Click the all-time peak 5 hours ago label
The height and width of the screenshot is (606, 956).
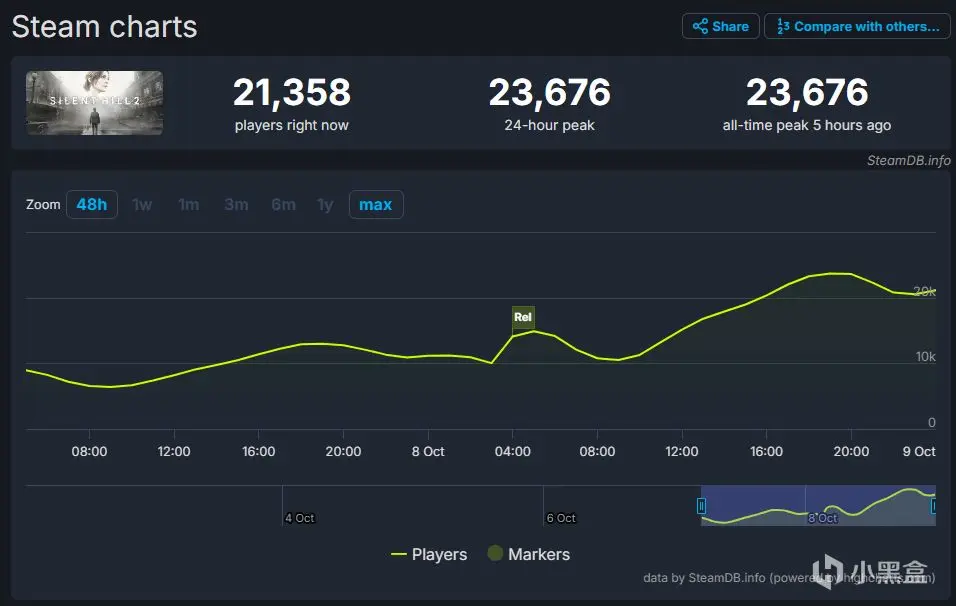(807, 125)
